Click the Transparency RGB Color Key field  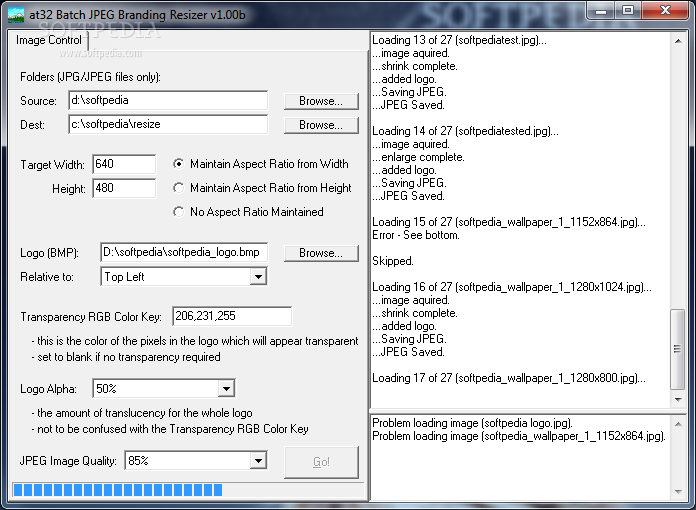(x=232, y=316)
